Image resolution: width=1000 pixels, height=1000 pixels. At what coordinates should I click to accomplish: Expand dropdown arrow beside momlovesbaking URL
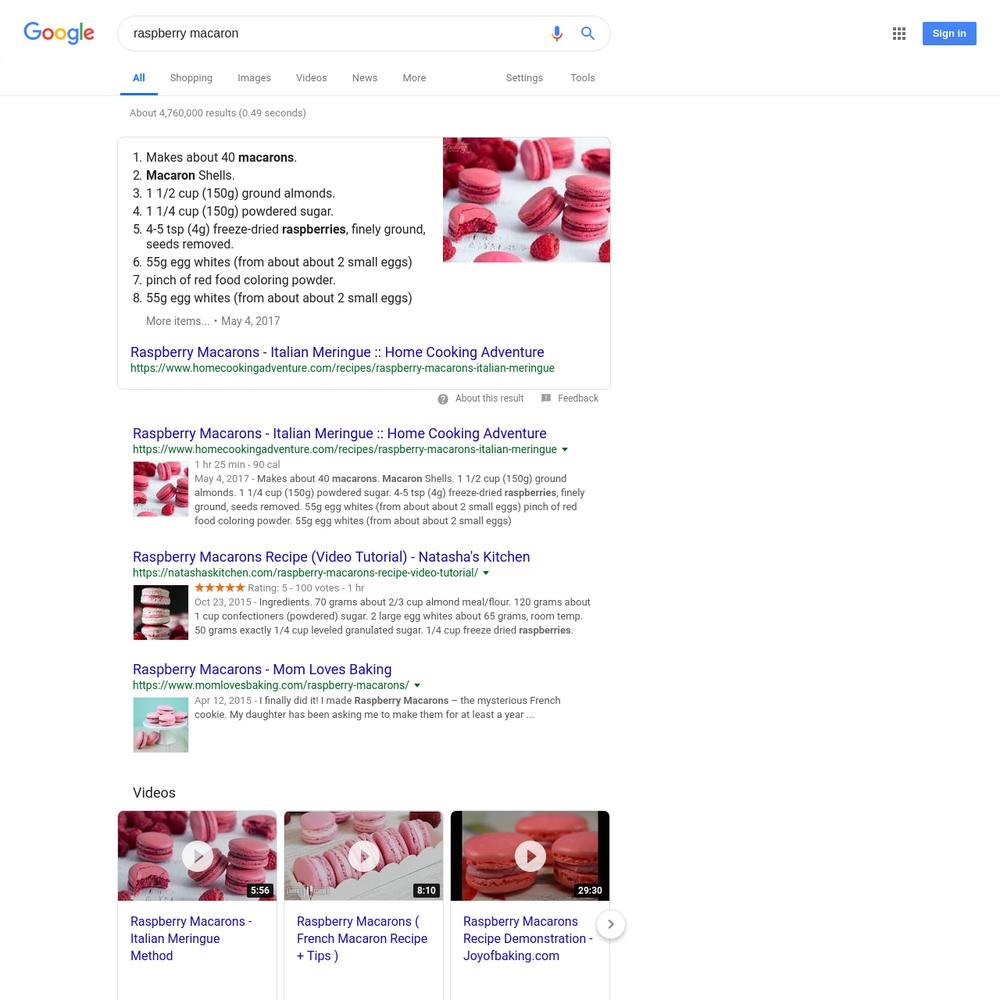[417, 686]
